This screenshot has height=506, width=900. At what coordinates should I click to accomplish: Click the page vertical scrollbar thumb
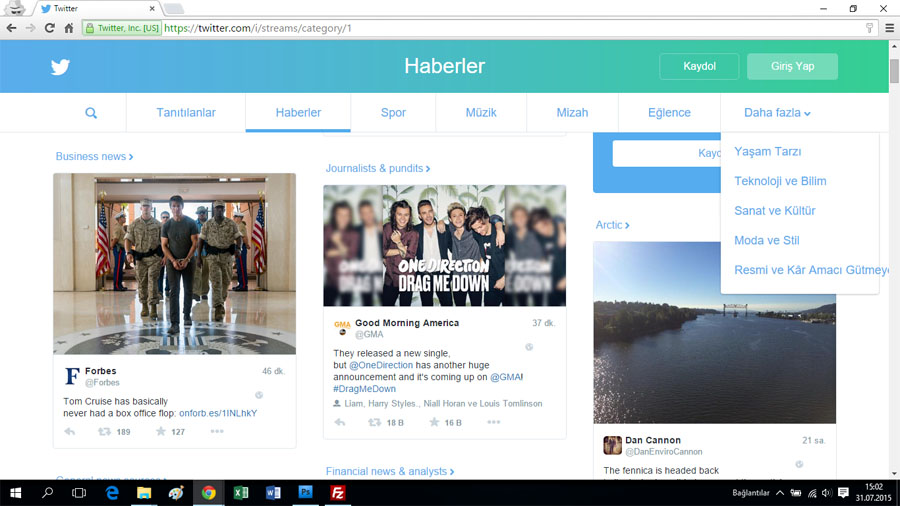(894, 71)
